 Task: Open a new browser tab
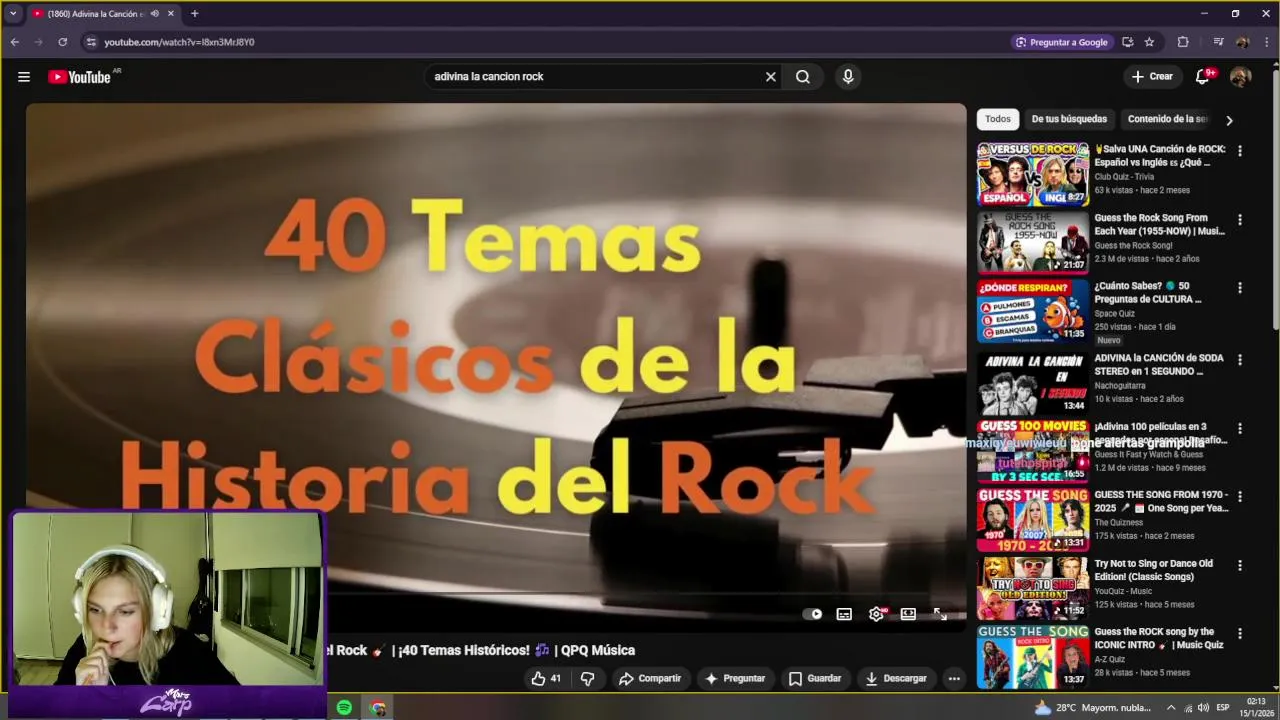(194, 14)
